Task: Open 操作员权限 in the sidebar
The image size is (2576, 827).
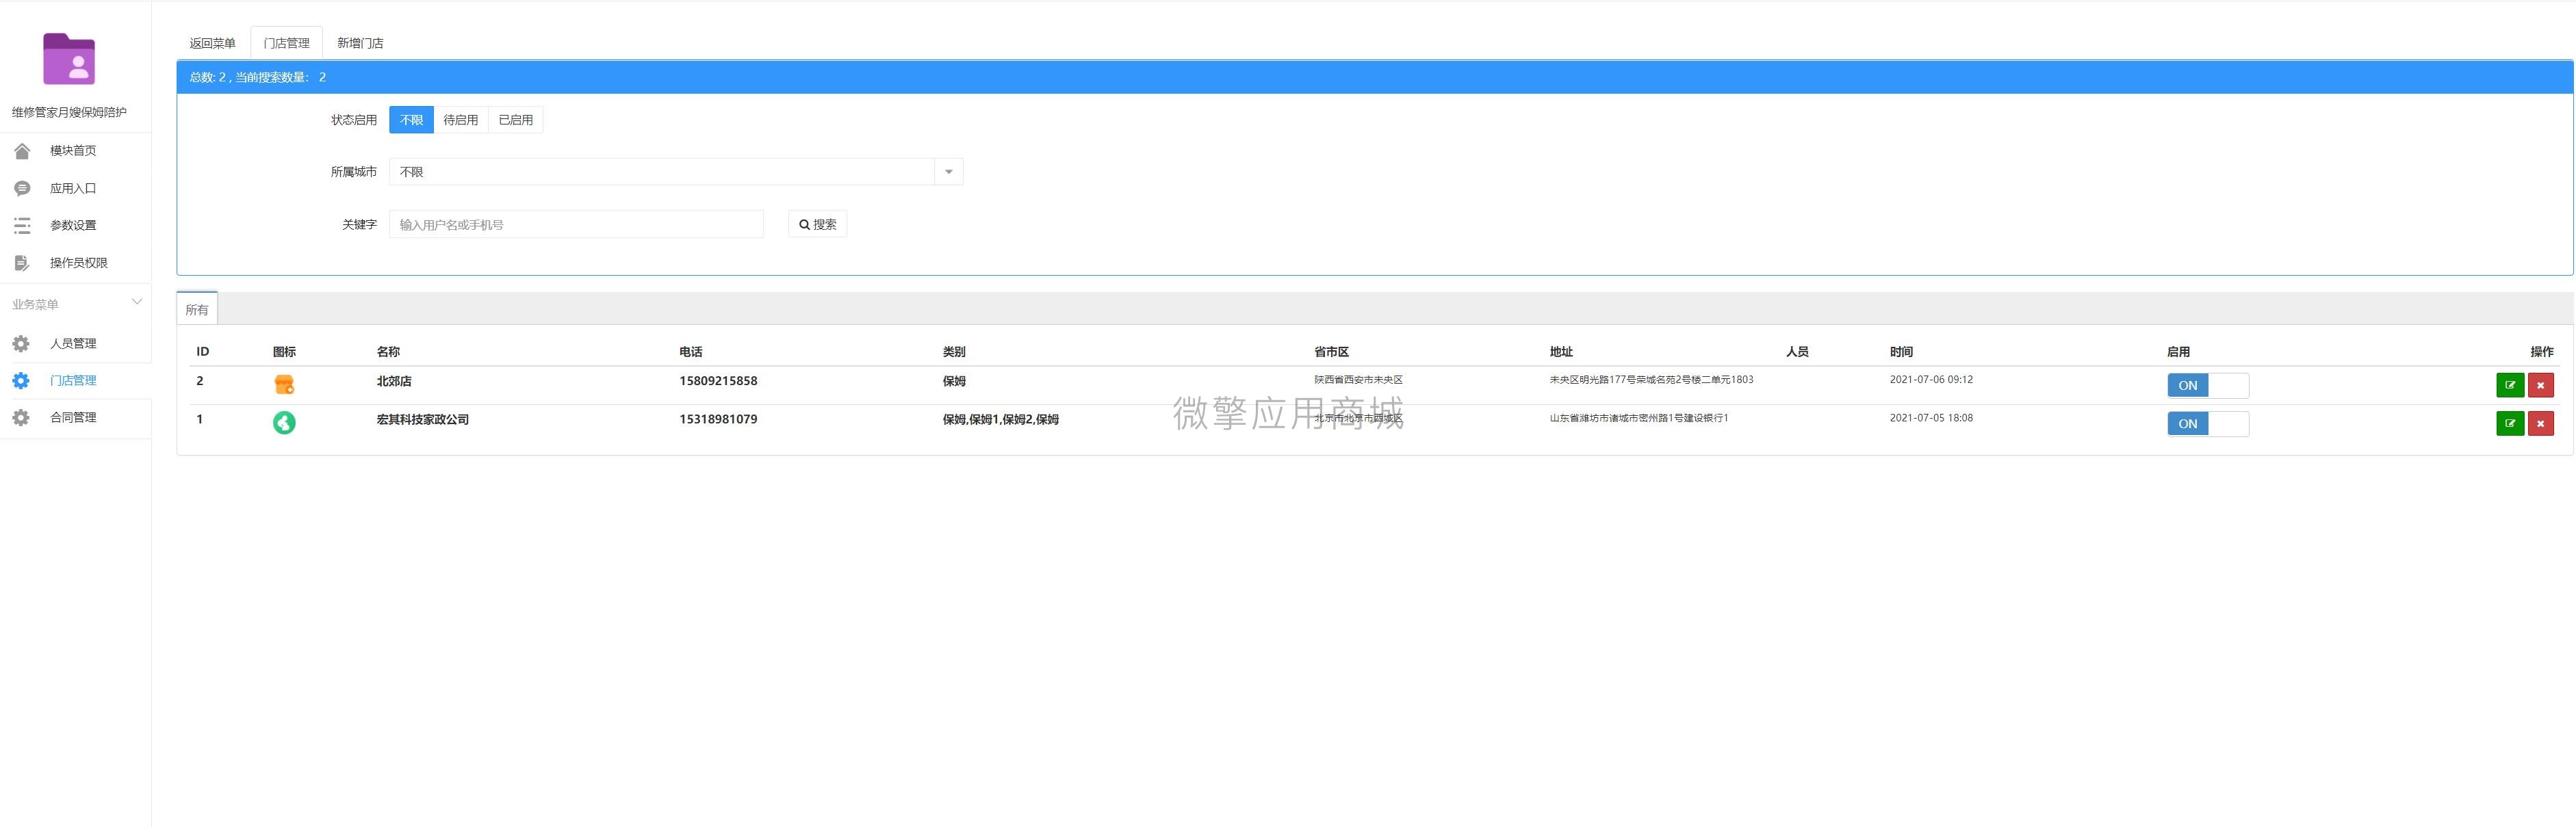Action: (x=79, y=263)
